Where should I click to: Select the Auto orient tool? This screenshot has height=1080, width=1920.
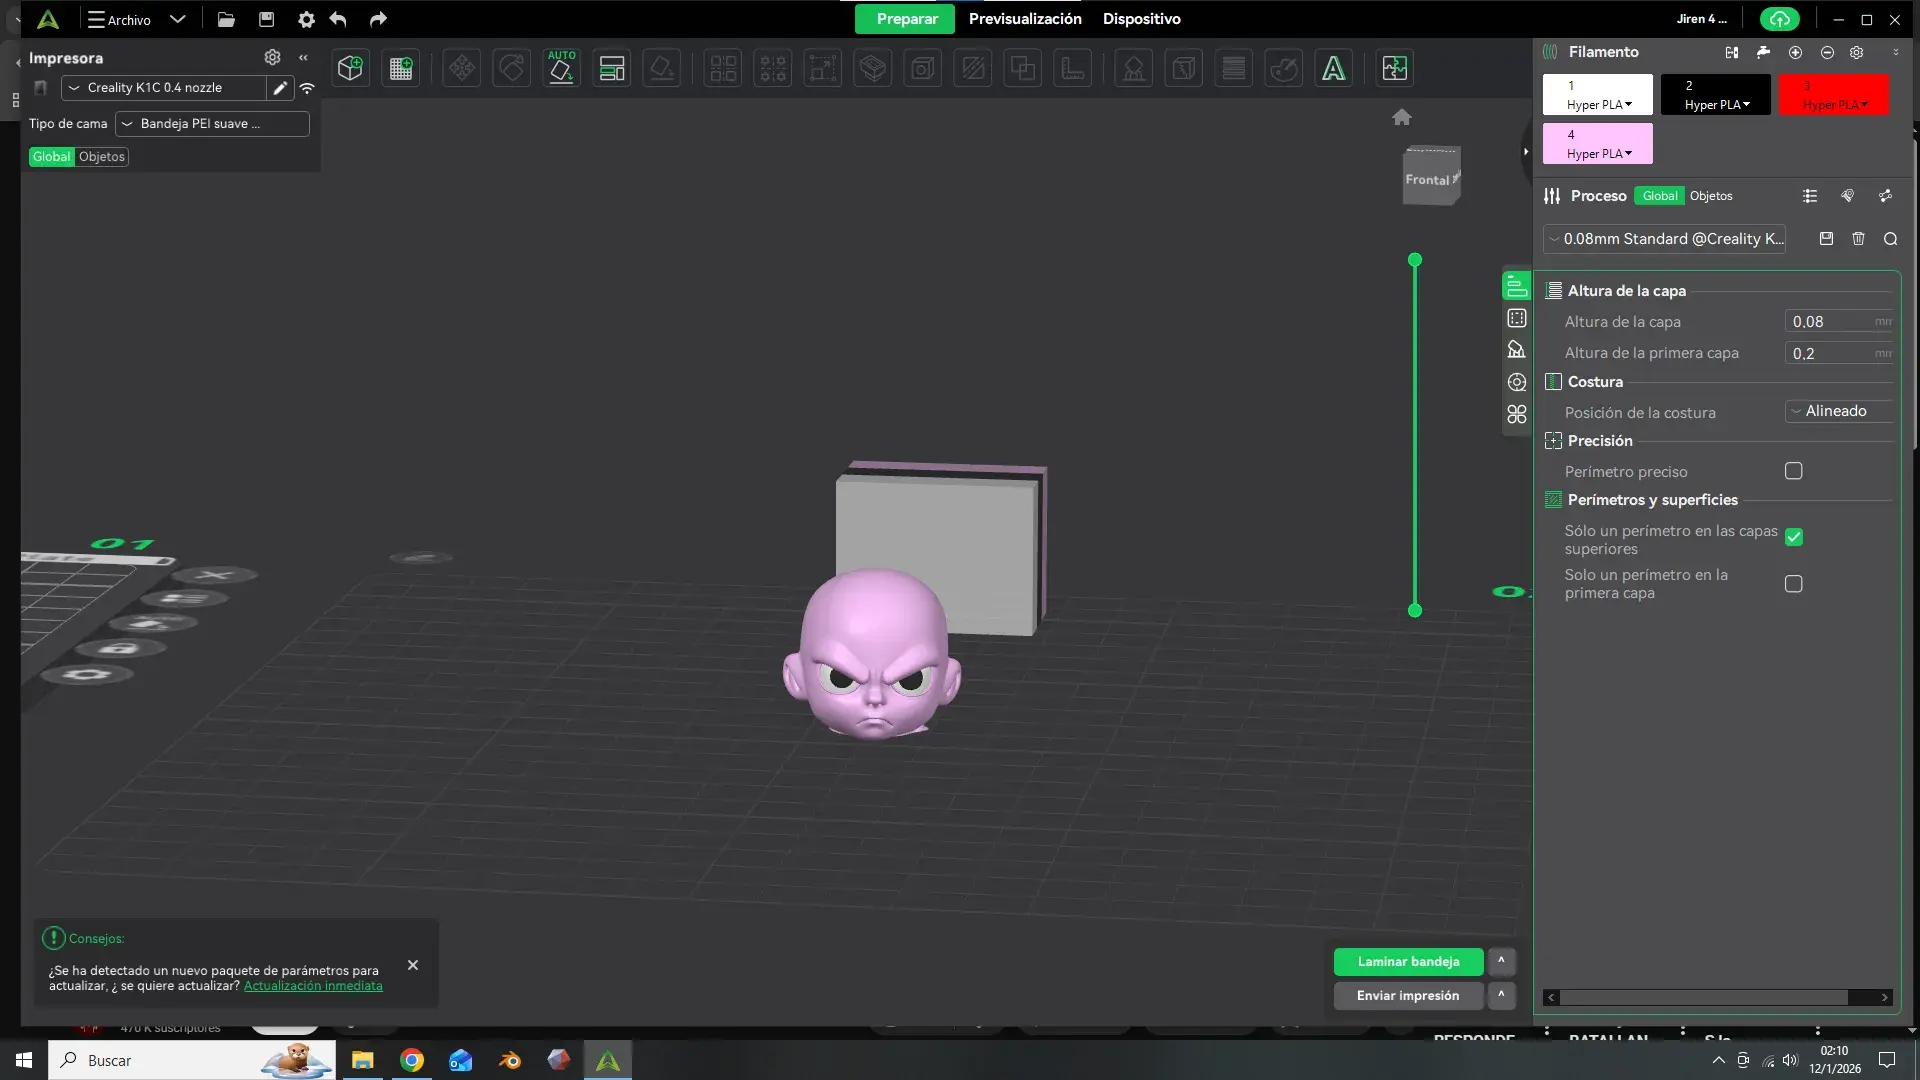(x=561, y=68)
